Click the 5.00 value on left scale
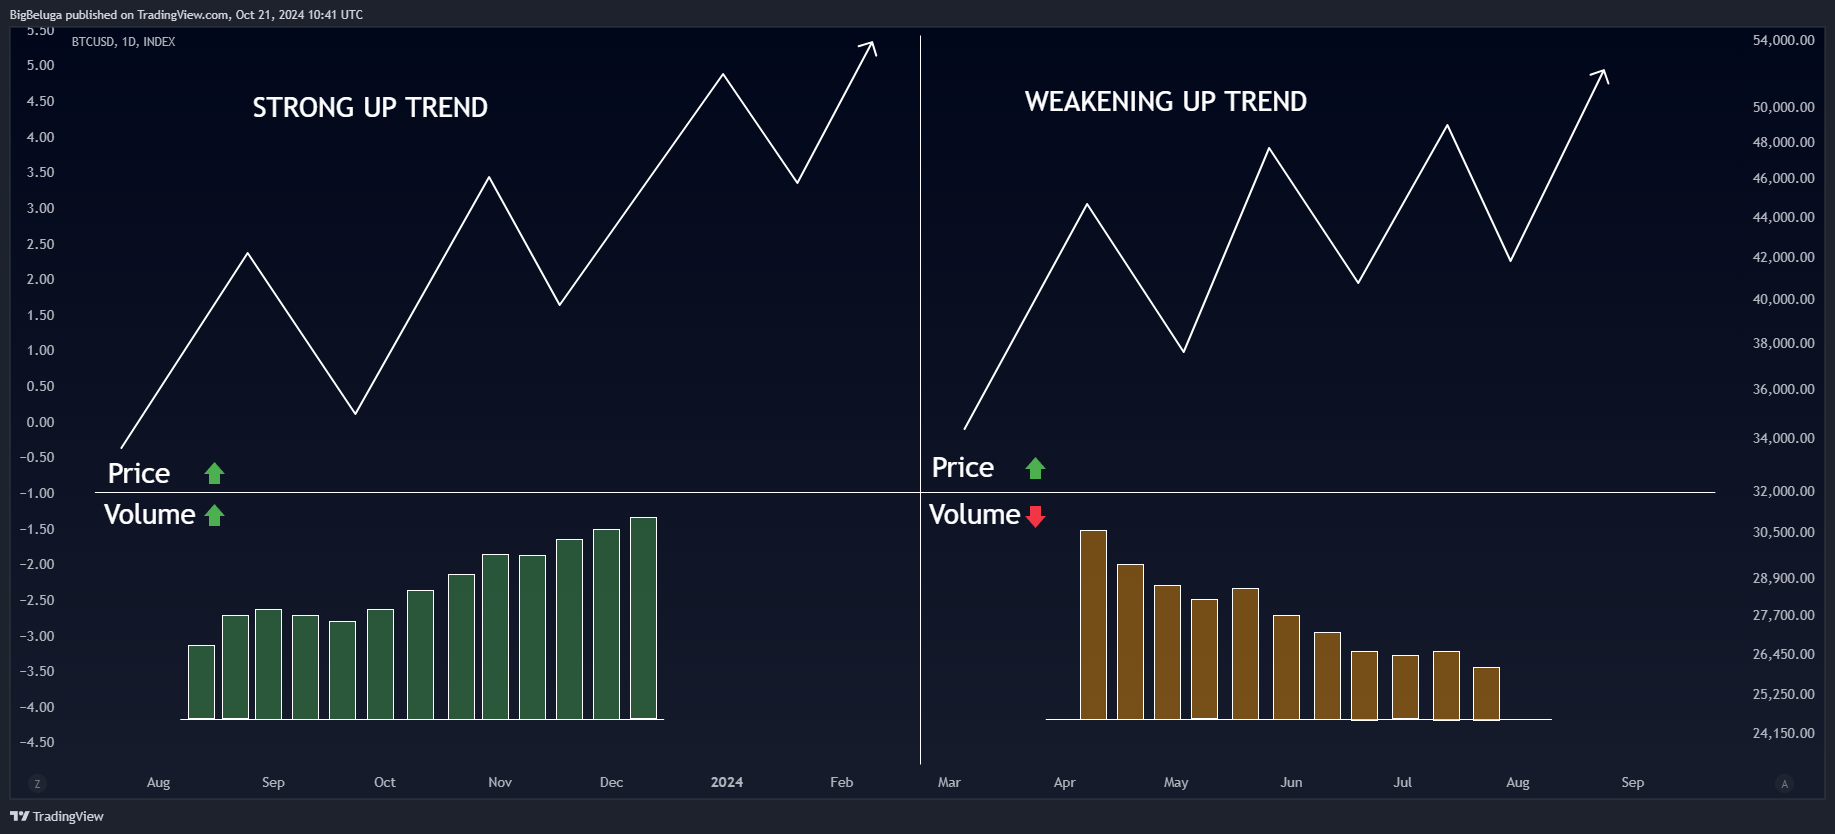This screenshot has height=834, width=1835. point(41,65)
